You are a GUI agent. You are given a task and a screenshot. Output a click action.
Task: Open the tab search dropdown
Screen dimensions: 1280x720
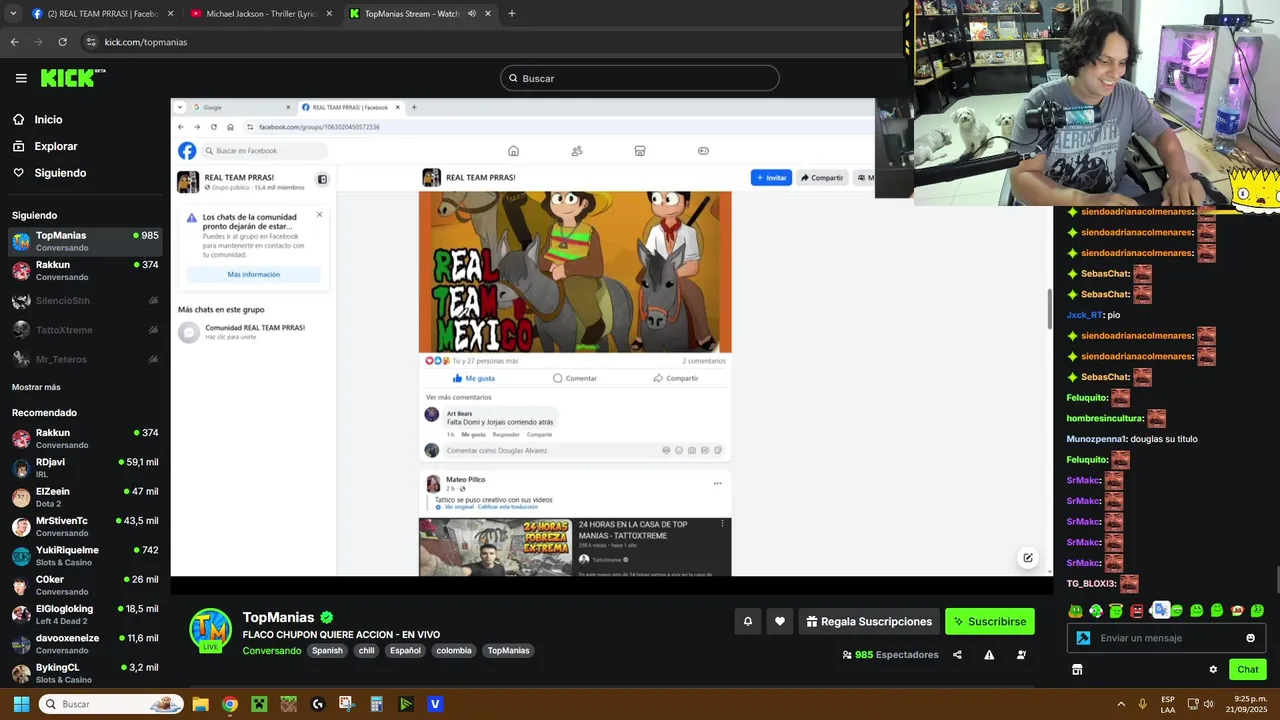click(12, 14)
